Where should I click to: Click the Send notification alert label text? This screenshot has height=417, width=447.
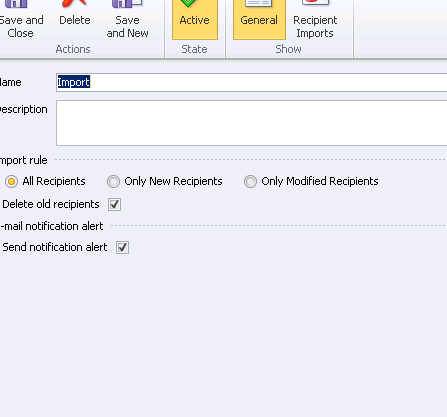pos(55,247)
